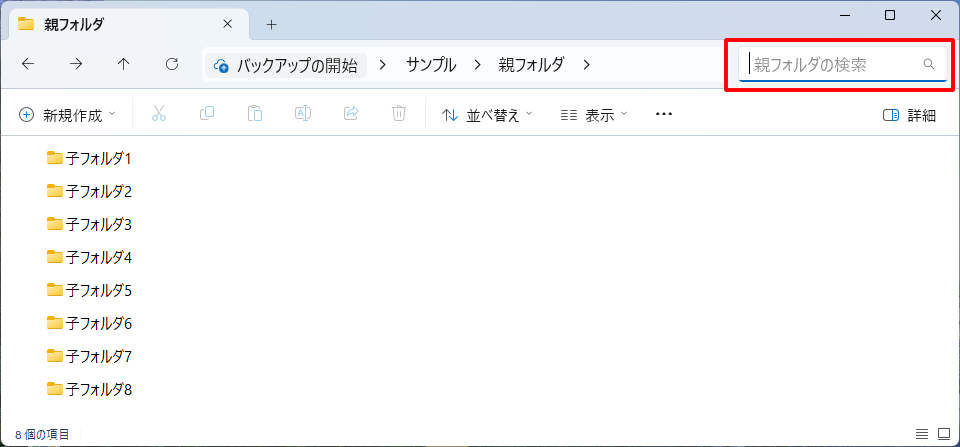Switch to large thumbnails view layout

click(x=943, y=435)
